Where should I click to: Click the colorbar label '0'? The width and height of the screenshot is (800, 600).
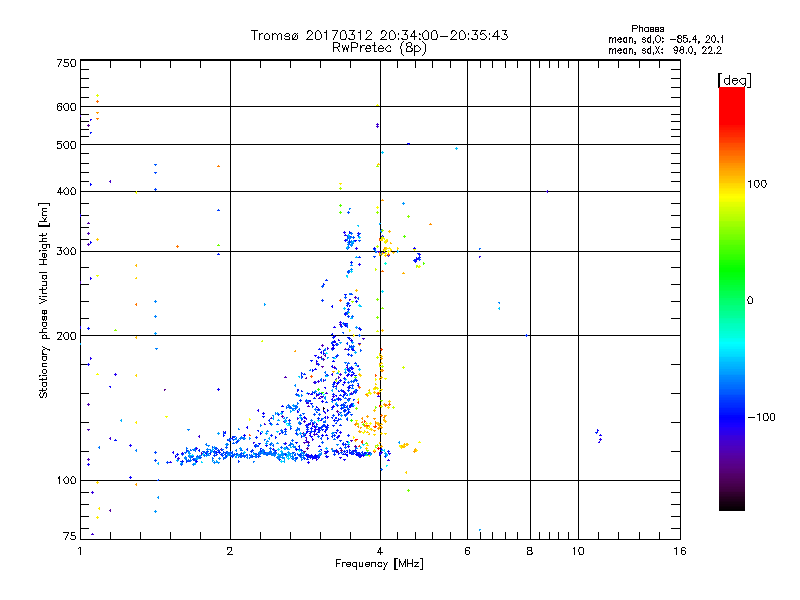pyautogui.click(x=750, y=300)
